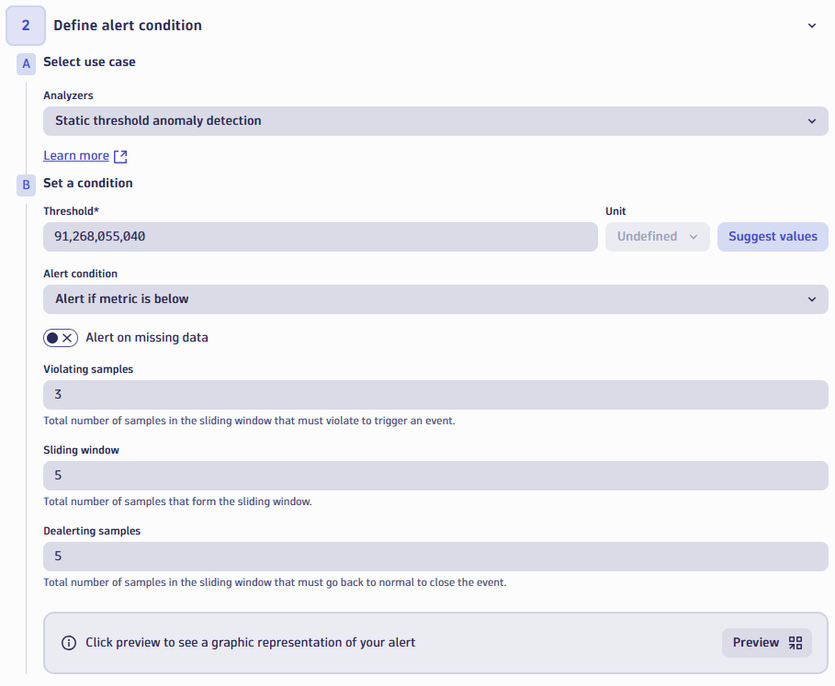
Task: Open the Alert condition dropdown
Action: (435, 299)
